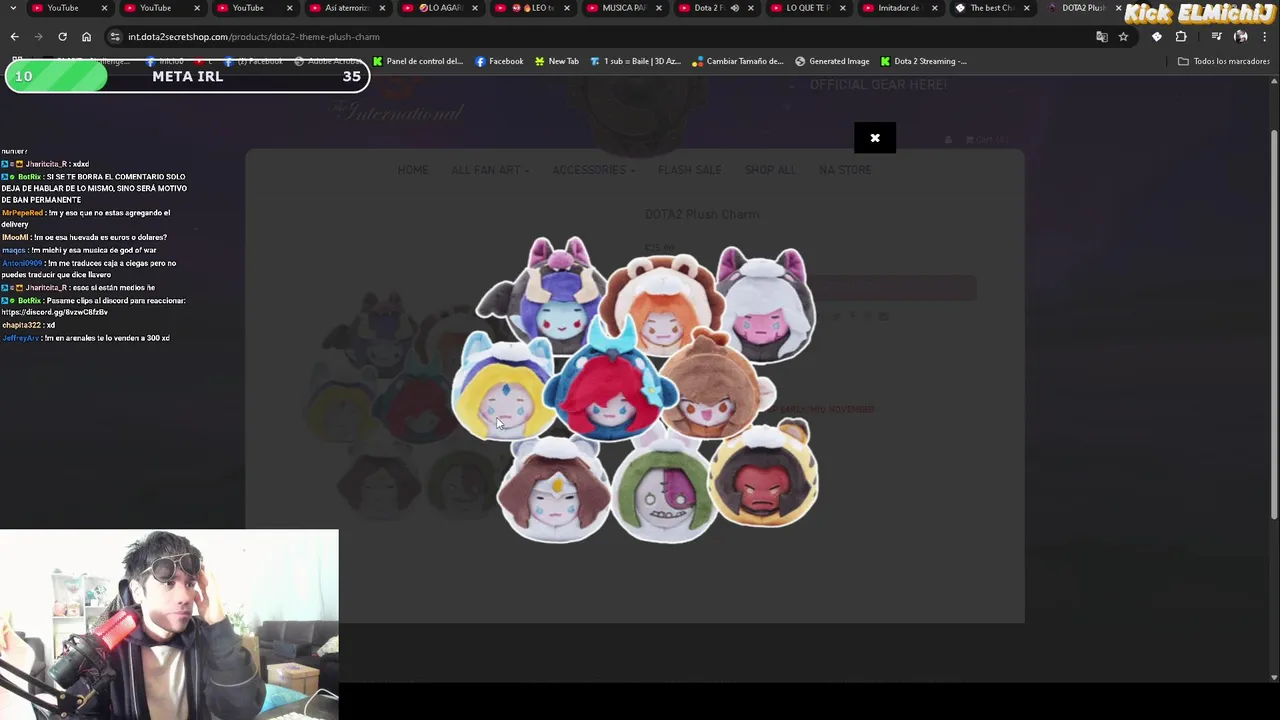View site information icon in address bar
The width and height of the screenshot is (1280, 720).
115,37
